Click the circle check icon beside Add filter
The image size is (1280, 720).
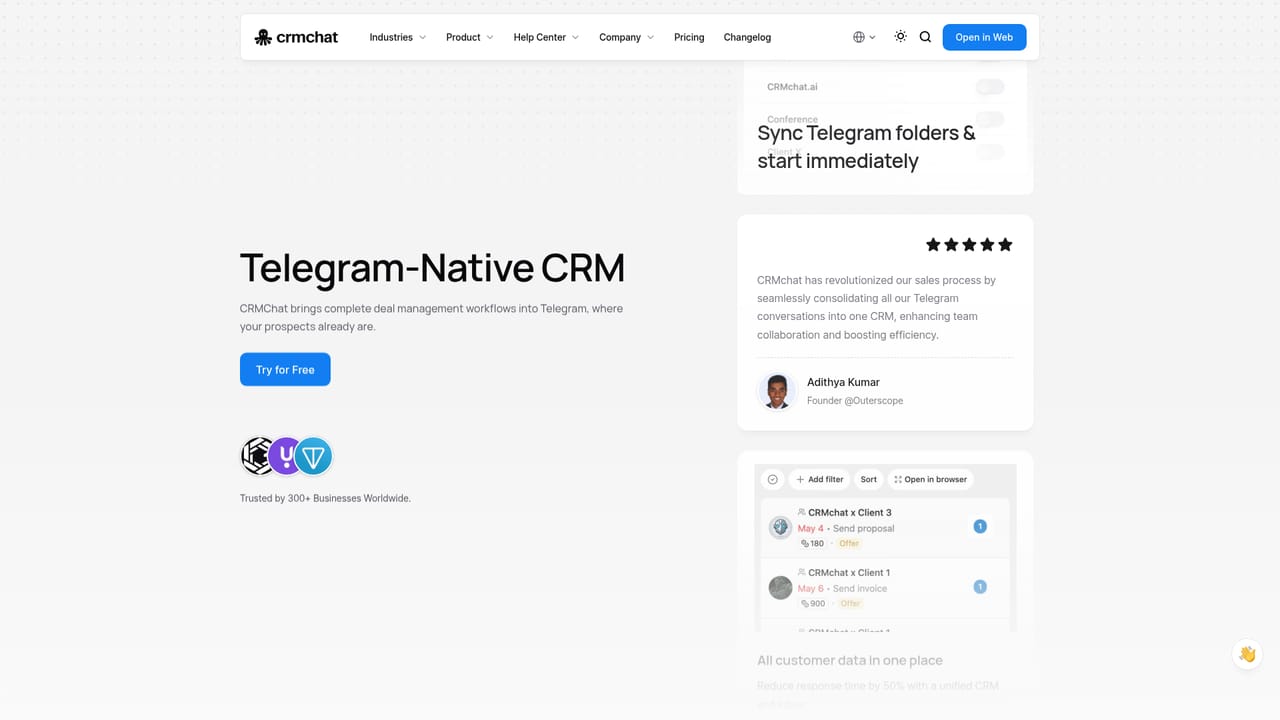773,479
